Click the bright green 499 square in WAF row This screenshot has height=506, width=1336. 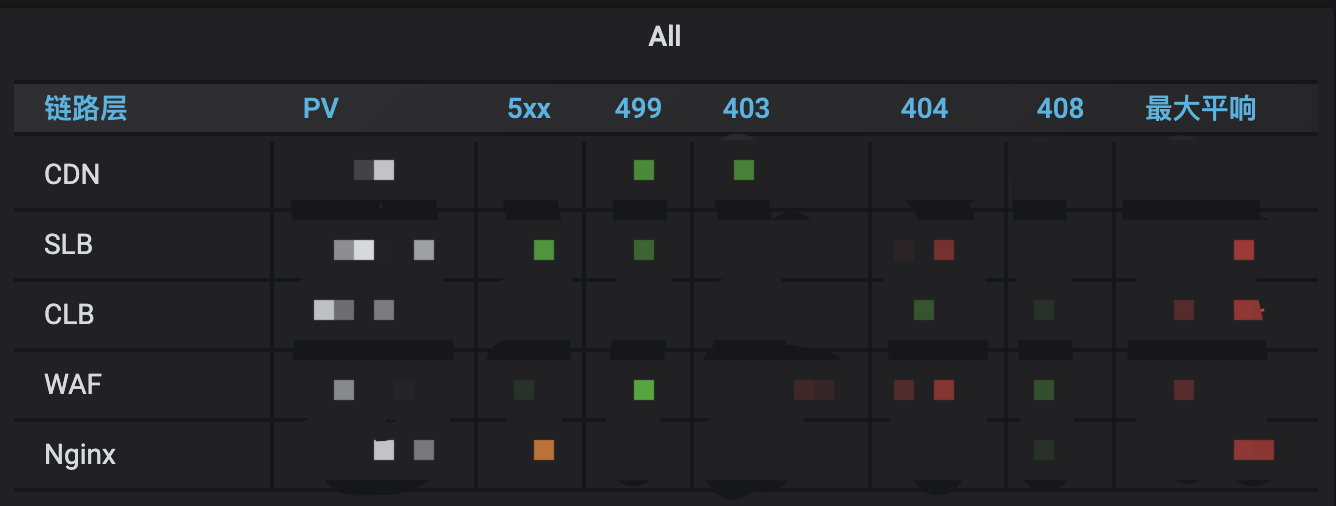click(644, 390)
